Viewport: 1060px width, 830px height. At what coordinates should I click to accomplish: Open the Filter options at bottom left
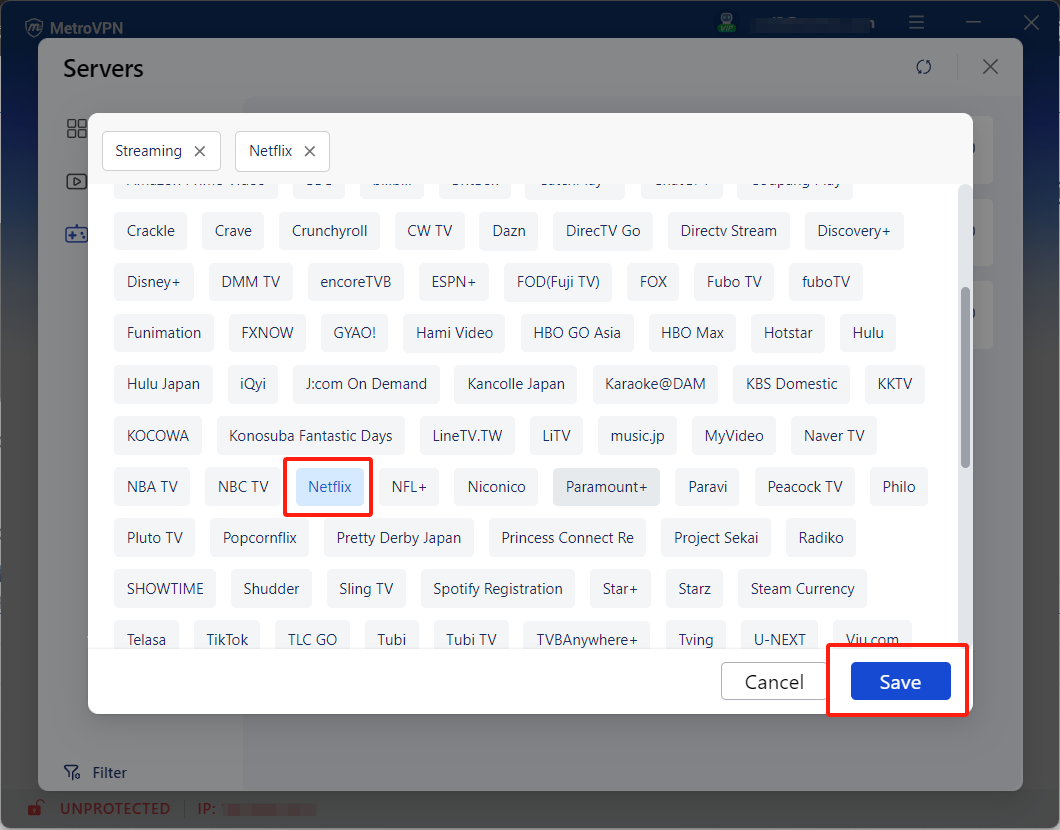[x=95, y=772]
